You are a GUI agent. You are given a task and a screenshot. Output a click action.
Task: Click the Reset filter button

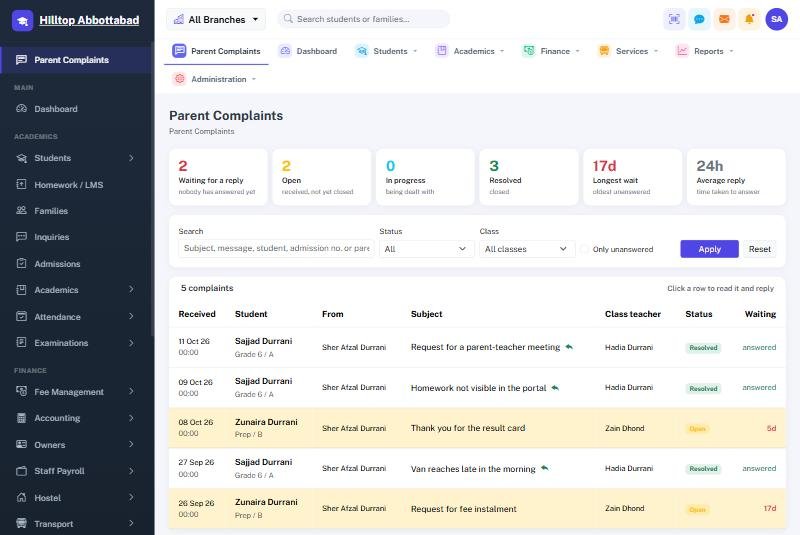[x=759, y=249]
